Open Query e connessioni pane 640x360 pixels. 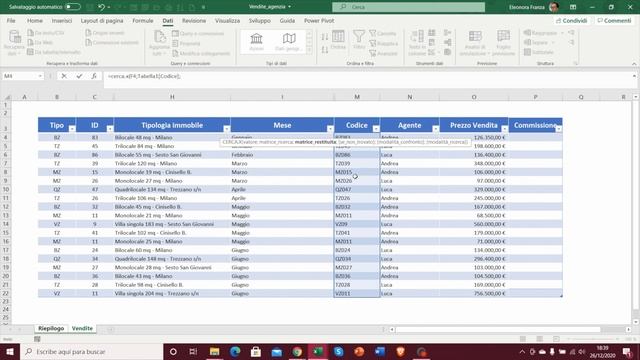coord(198,33)
